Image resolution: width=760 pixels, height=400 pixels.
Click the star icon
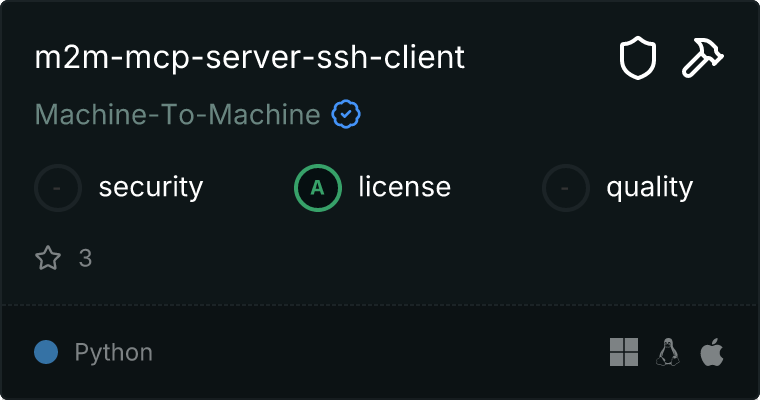[x=48, y=259]
